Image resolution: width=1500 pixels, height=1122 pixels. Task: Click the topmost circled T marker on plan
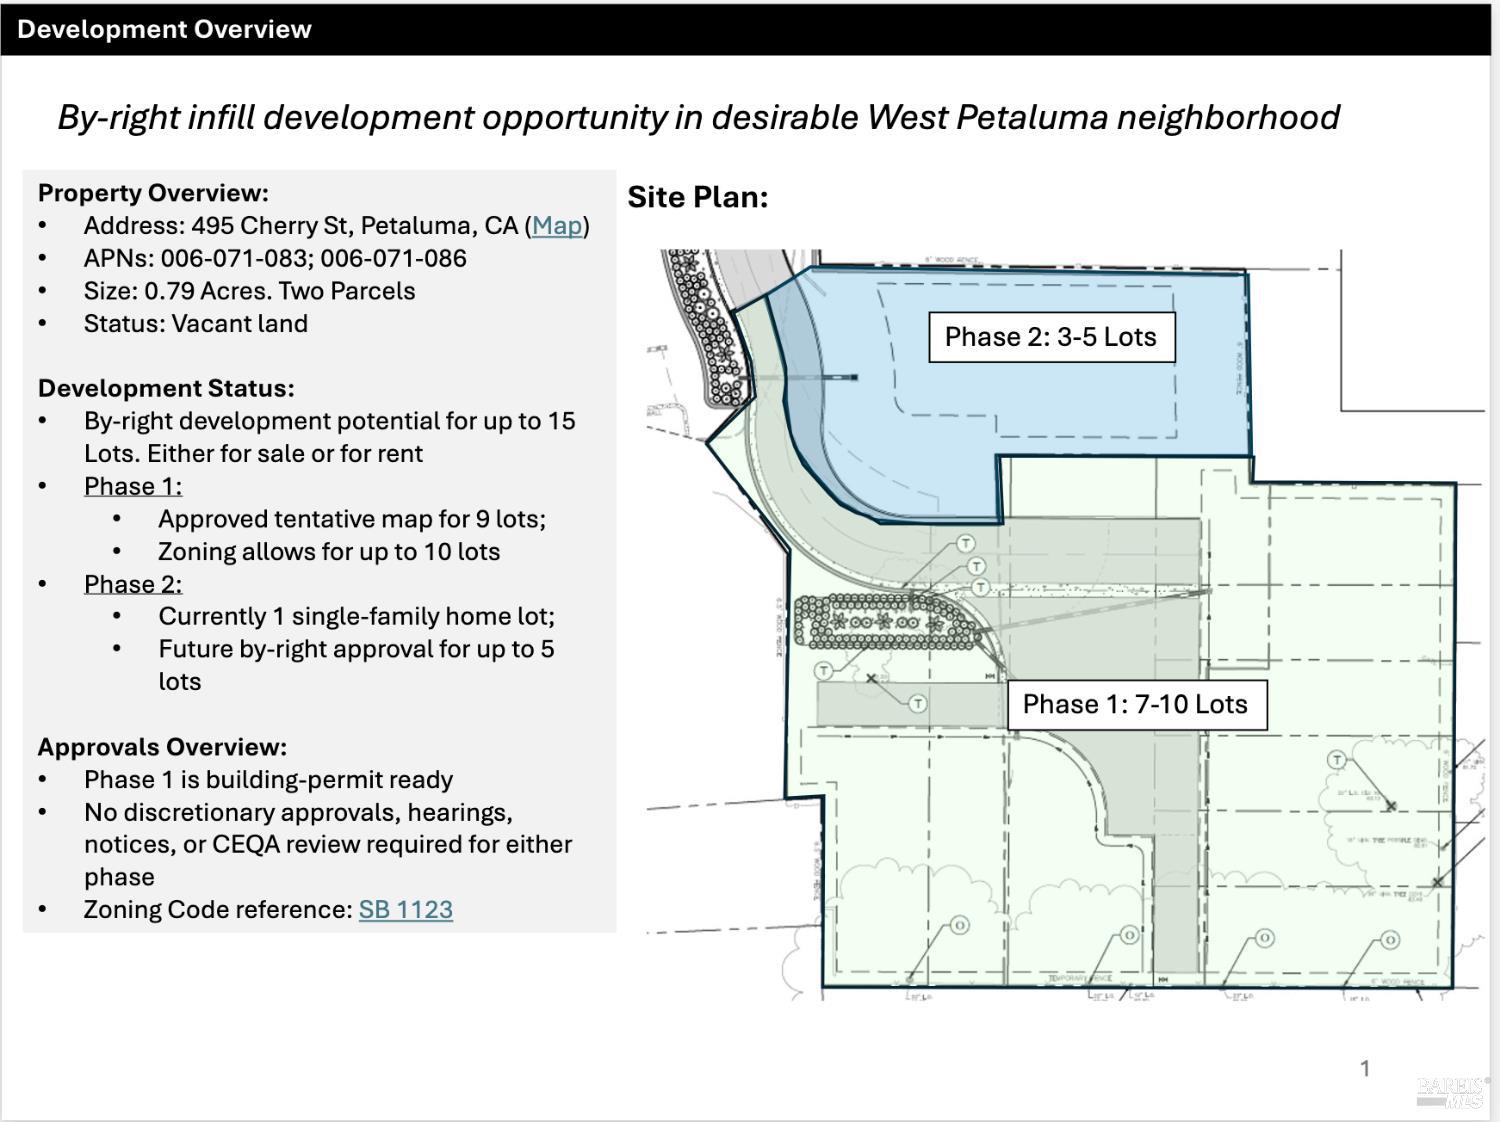[x=965, y=543]
